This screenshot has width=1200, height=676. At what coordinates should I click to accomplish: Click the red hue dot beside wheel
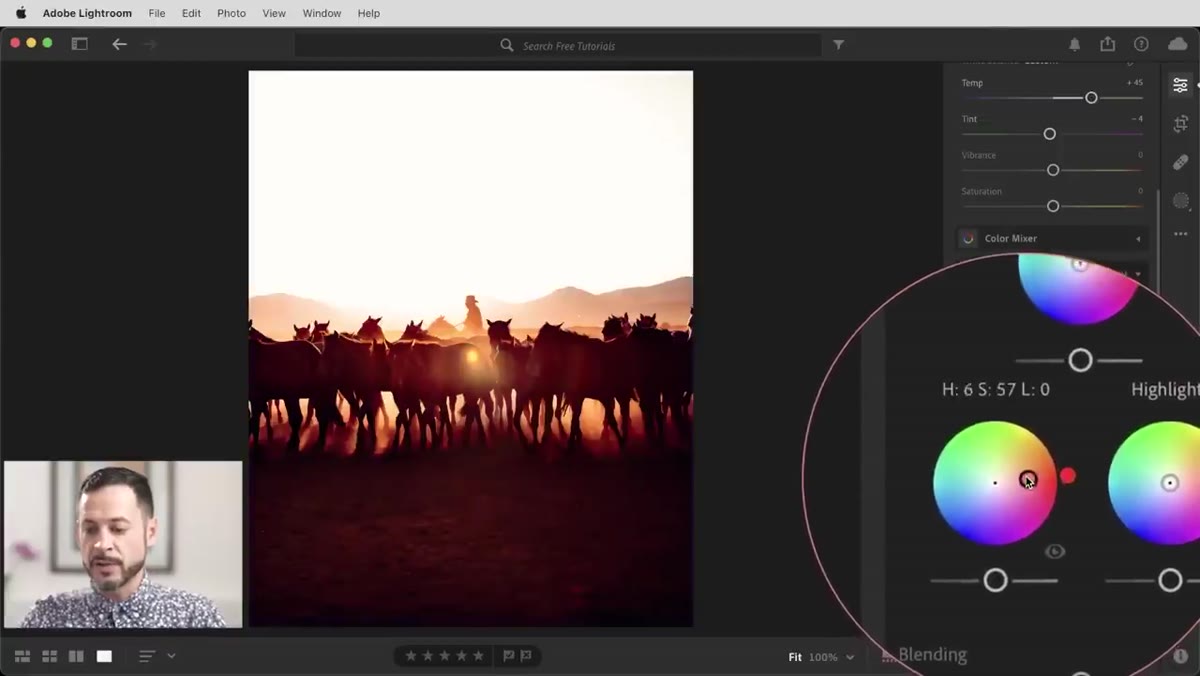pos(1067,476)
